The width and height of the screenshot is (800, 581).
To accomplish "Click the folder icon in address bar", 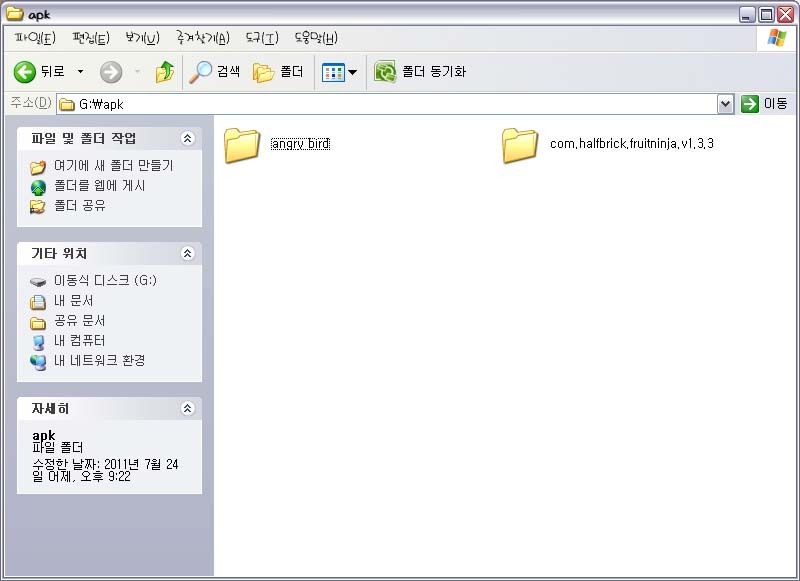I will tap(67, 105).
